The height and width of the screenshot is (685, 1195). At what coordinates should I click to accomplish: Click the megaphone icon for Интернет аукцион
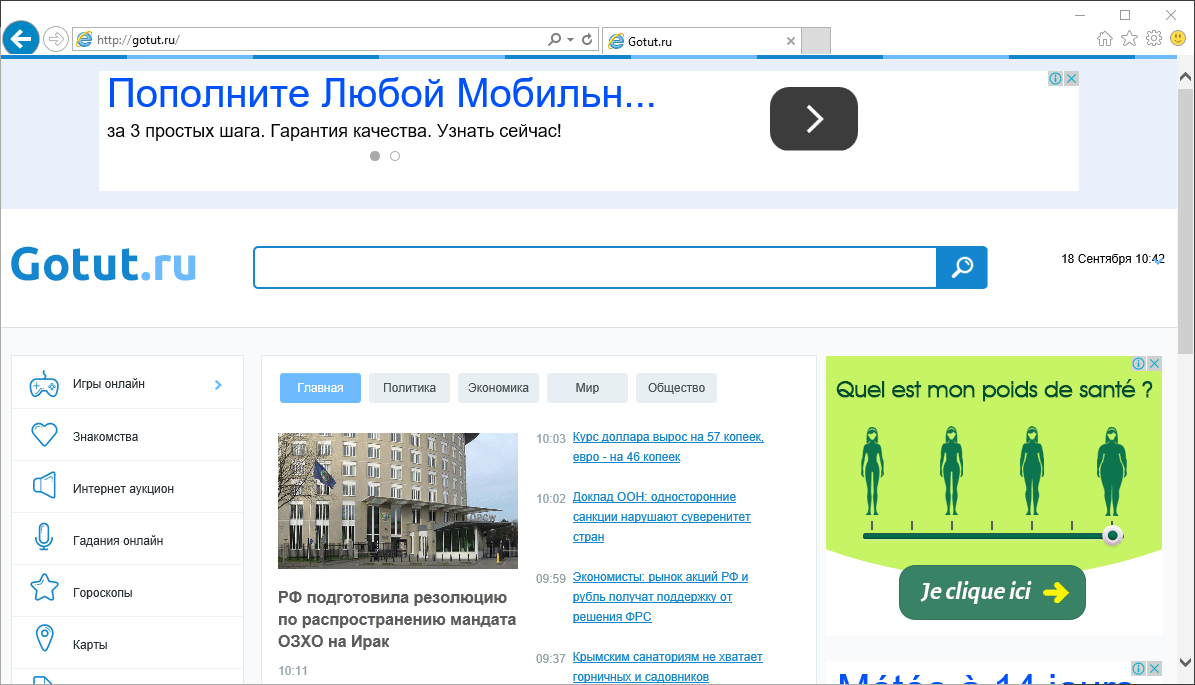tap(44, 485)
